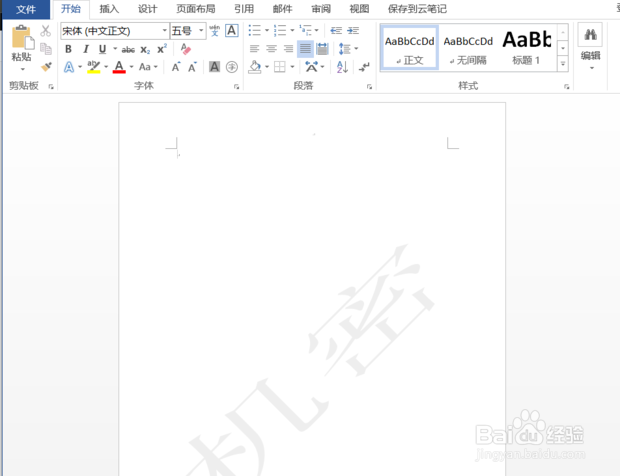This screenshot has height=476, width=620.
Task: Expand the styles gallery More arrow
Action: (563, 64)
